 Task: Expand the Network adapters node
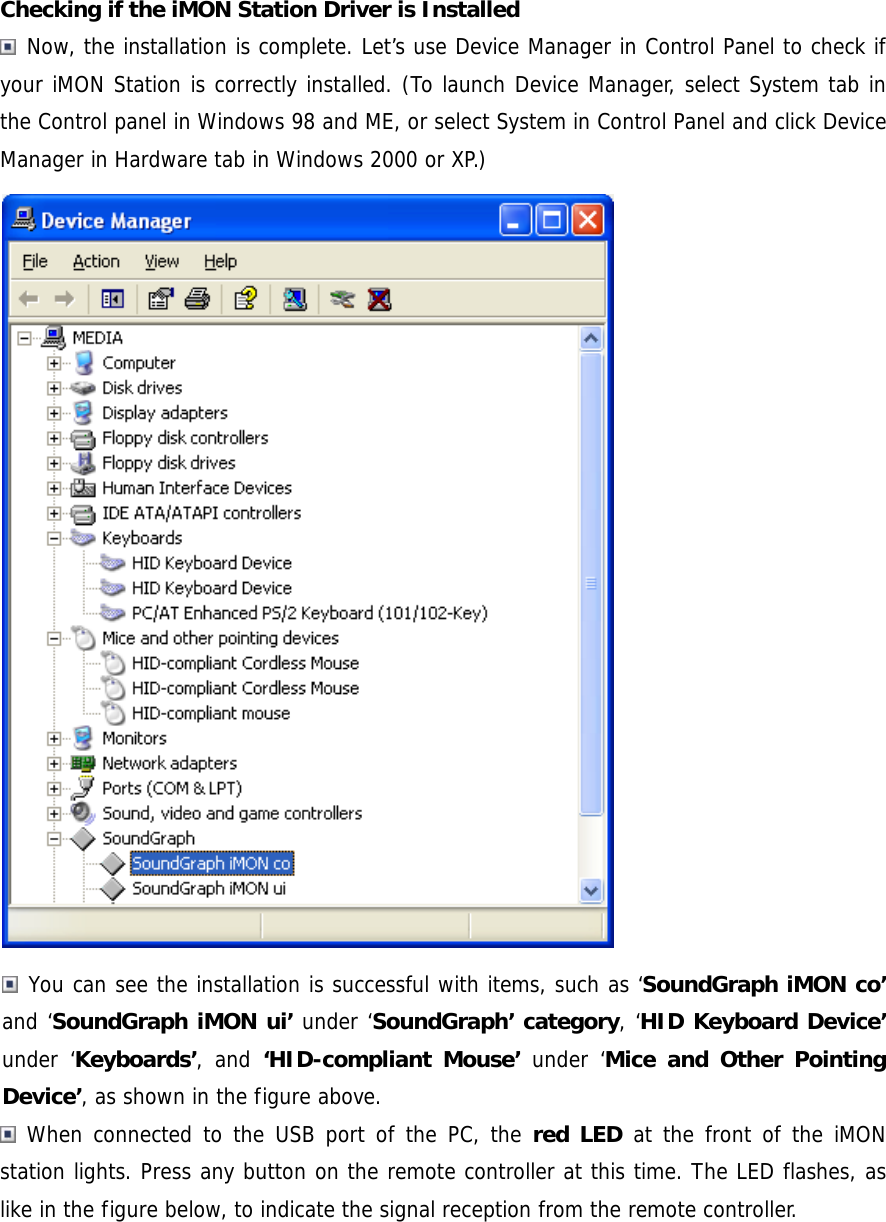[x=53, y=762]
